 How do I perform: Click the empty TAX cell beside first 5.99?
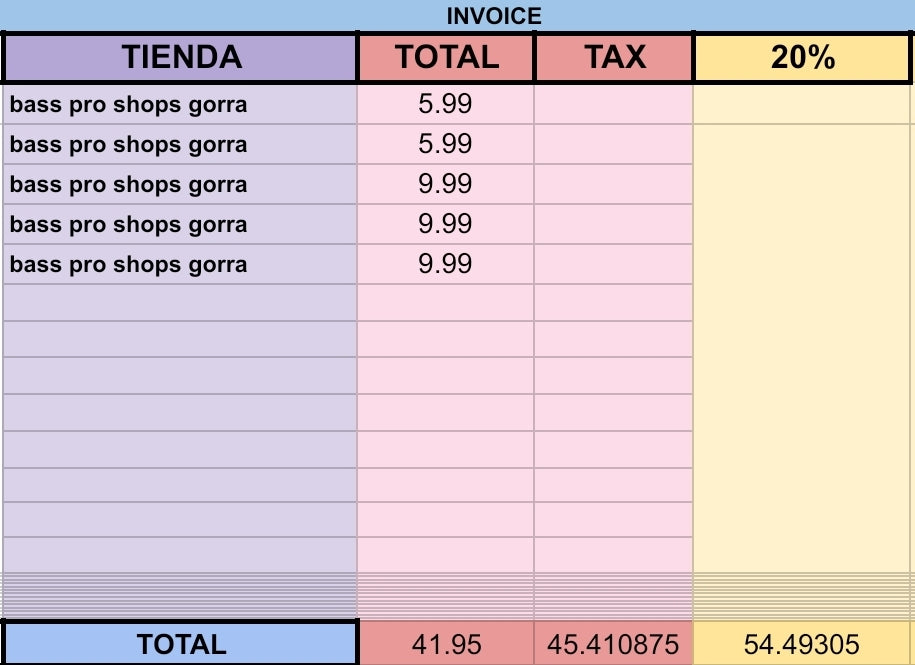pyautogui.click(x=614, y=105)
